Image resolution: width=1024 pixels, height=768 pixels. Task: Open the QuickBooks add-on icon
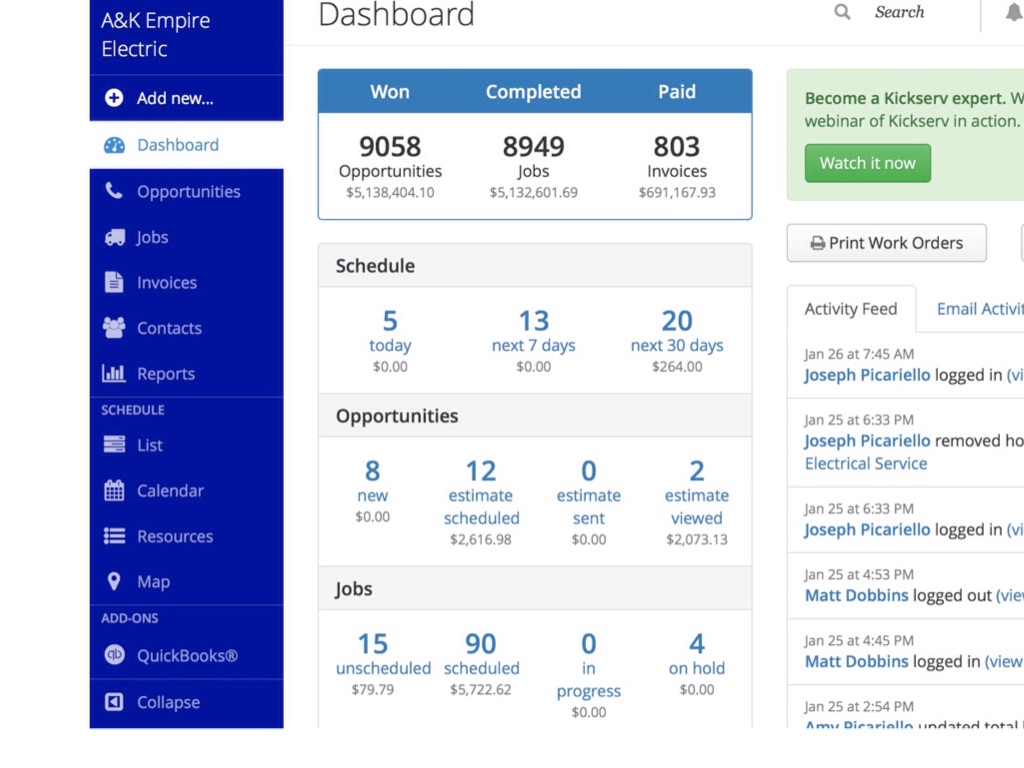114,656
